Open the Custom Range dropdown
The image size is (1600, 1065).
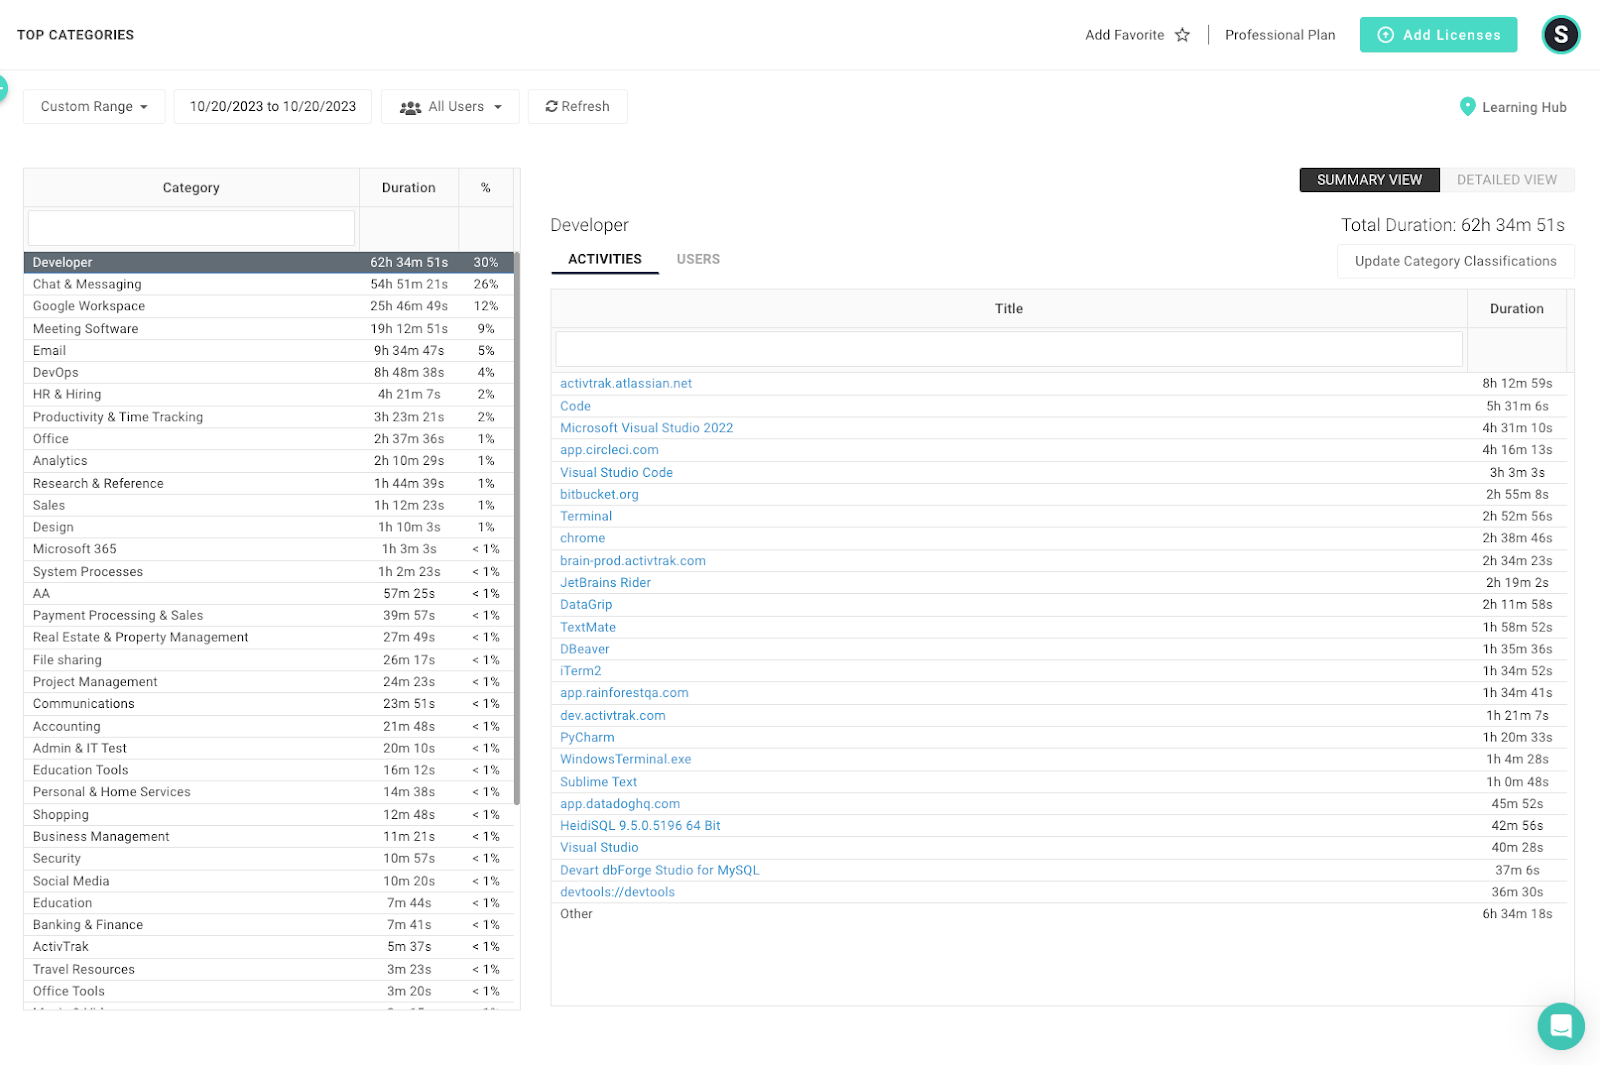click(x=94, y=107)
